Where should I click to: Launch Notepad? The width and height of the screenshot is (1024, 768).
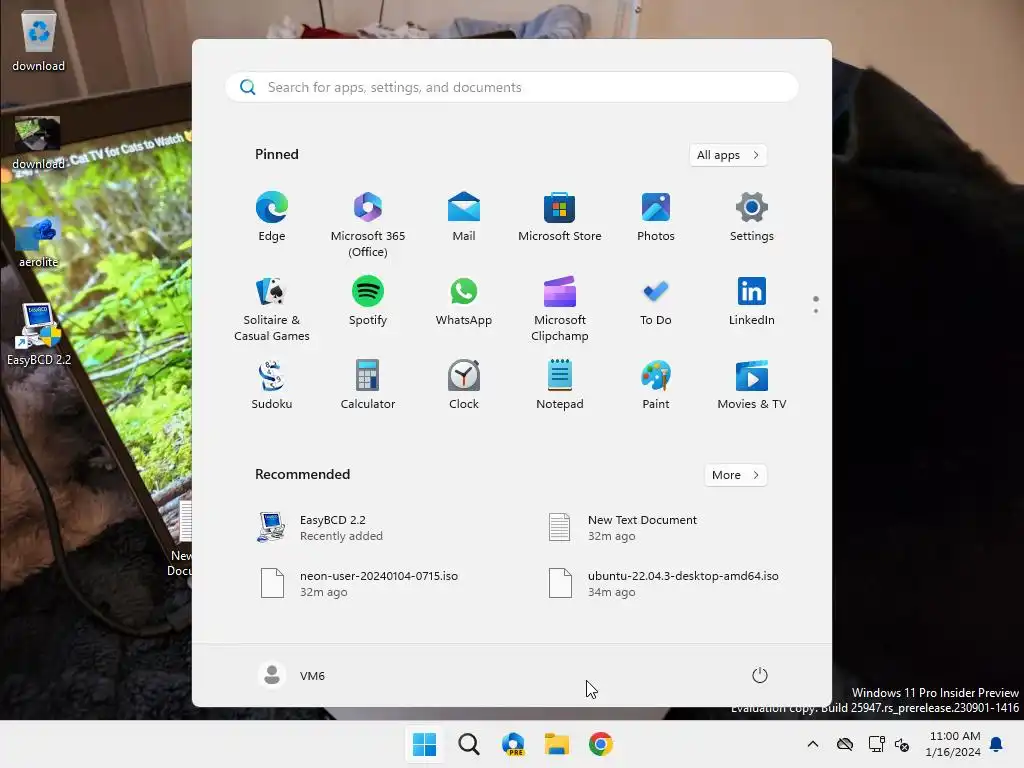pos(560,385)
